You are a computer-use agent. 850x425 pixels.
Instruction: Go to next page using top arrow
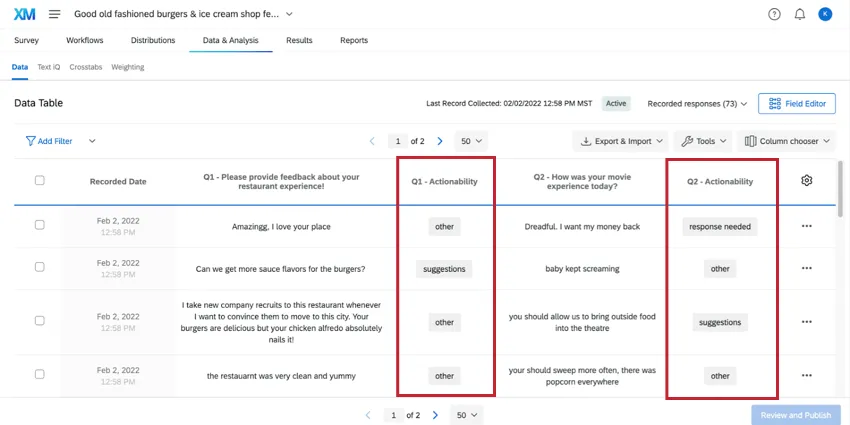[440, 142]
